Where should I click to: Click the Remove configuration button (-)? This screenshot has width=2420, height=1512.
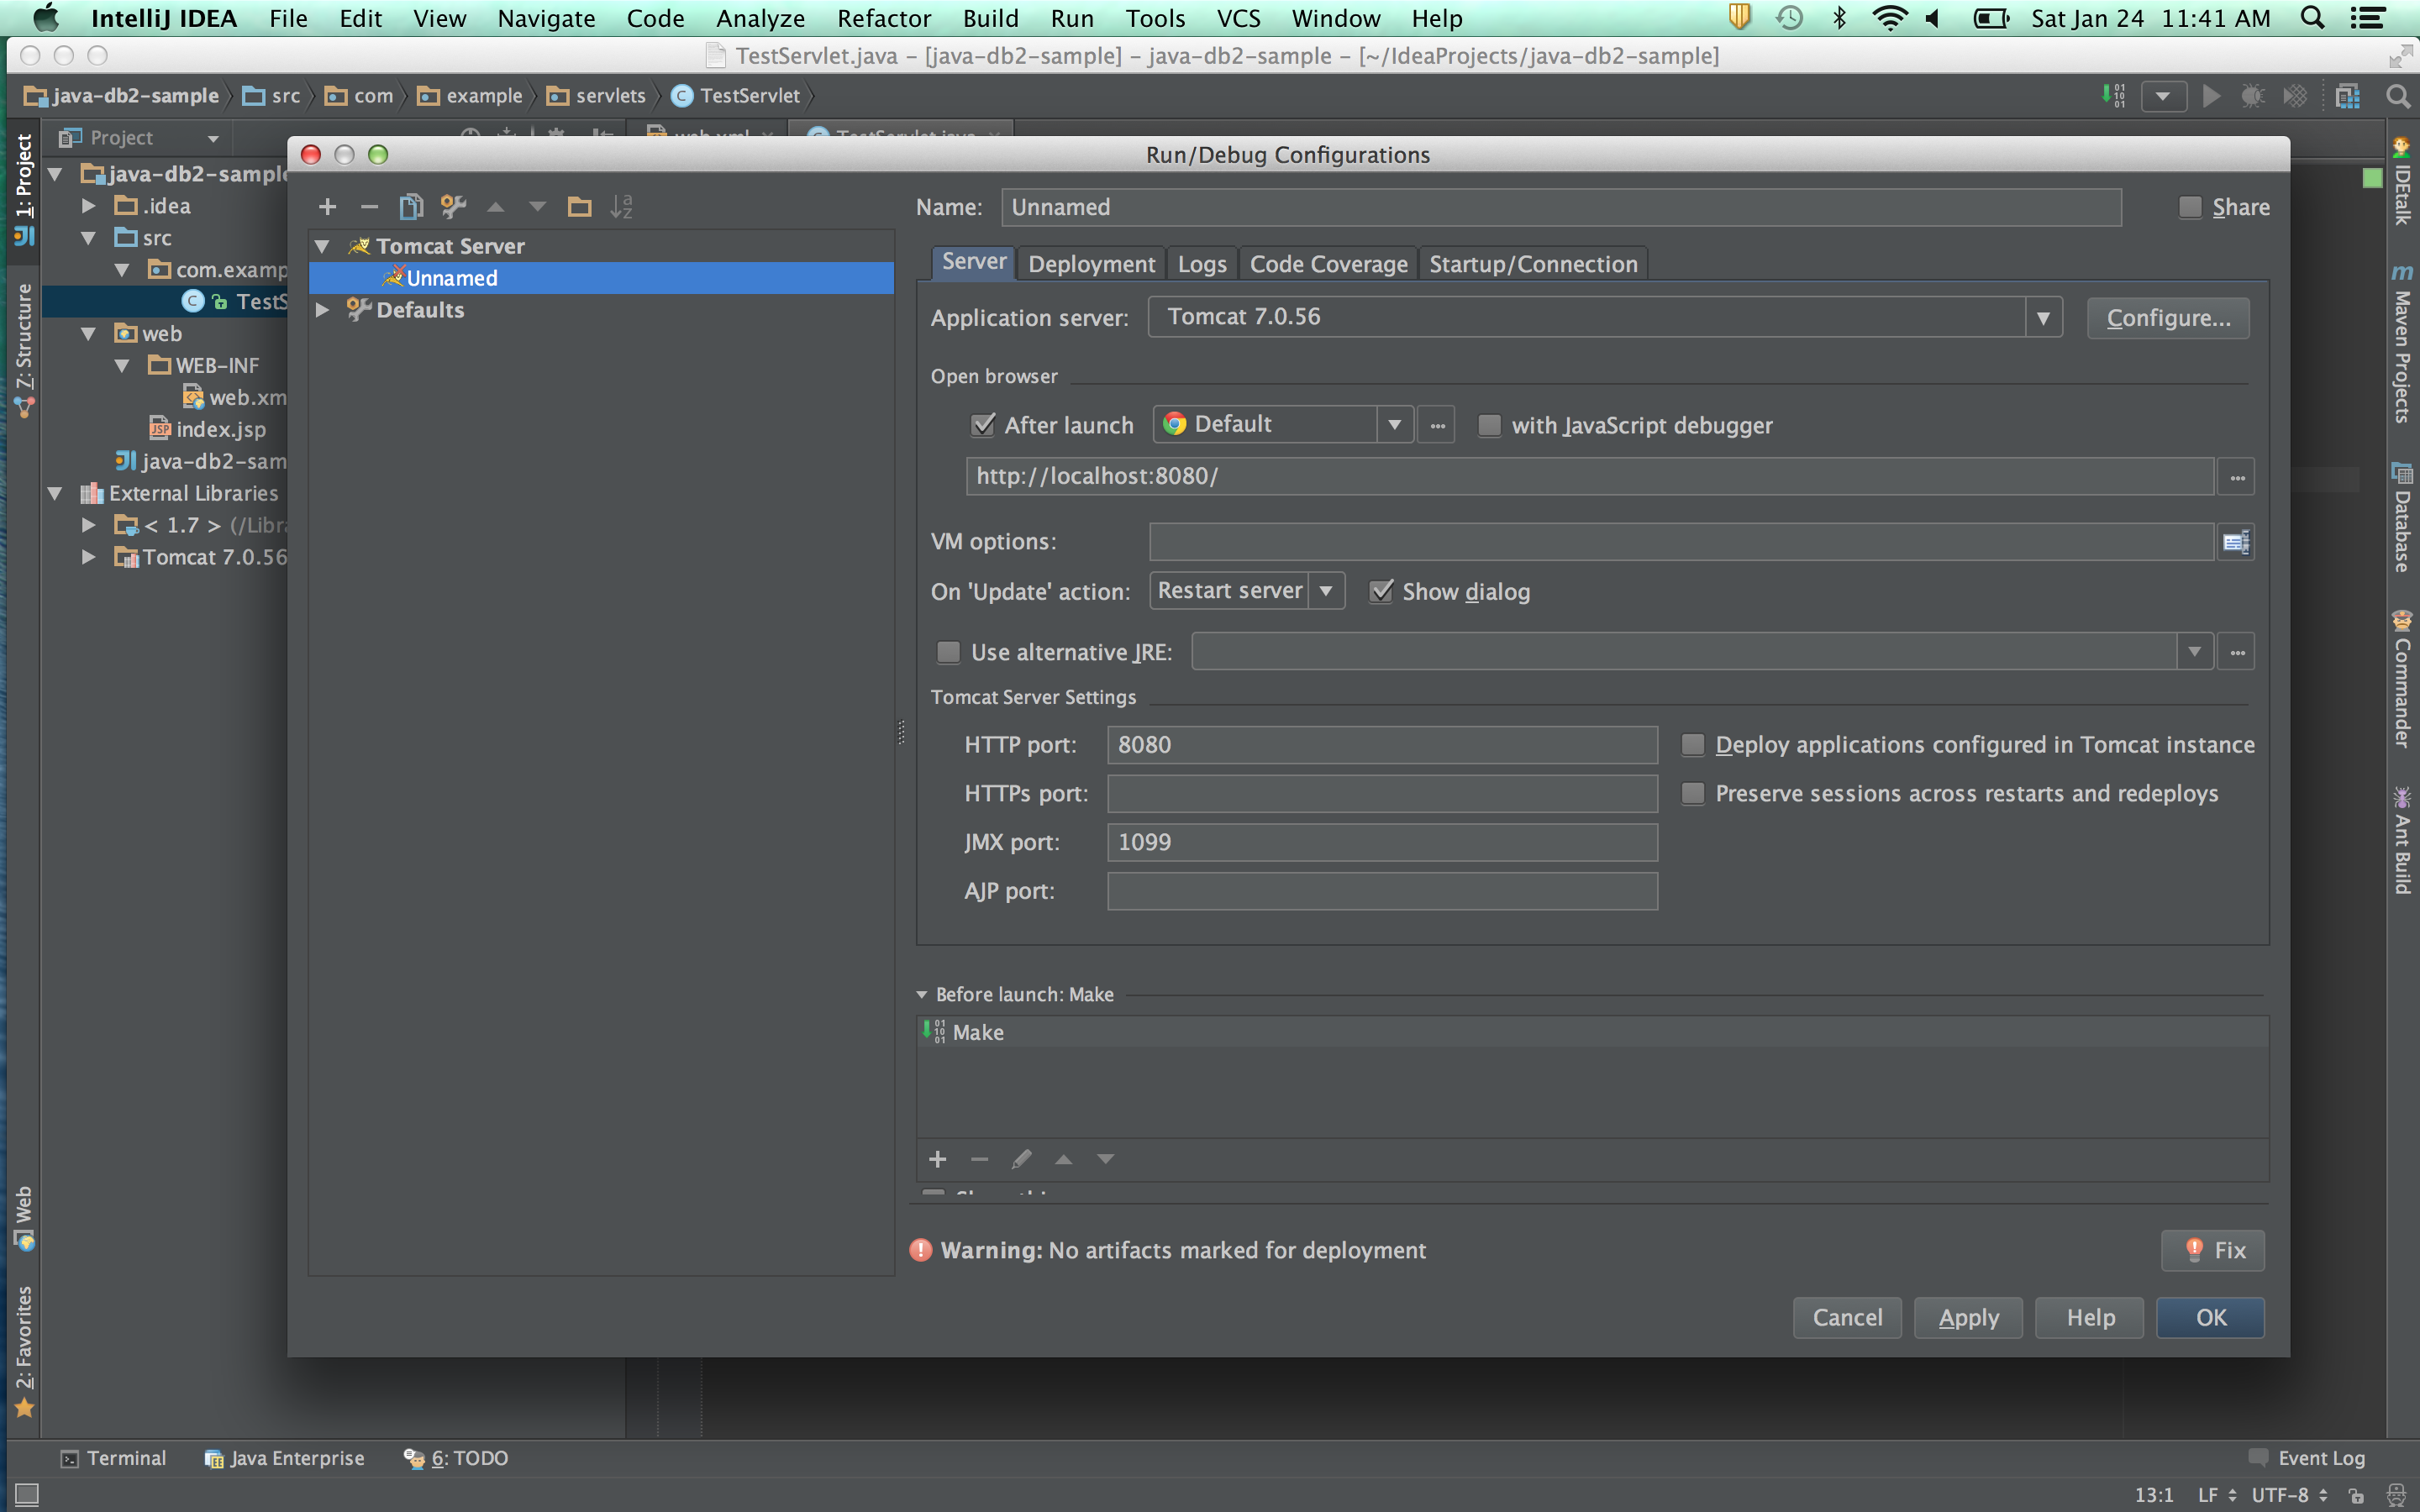(367, 204)
